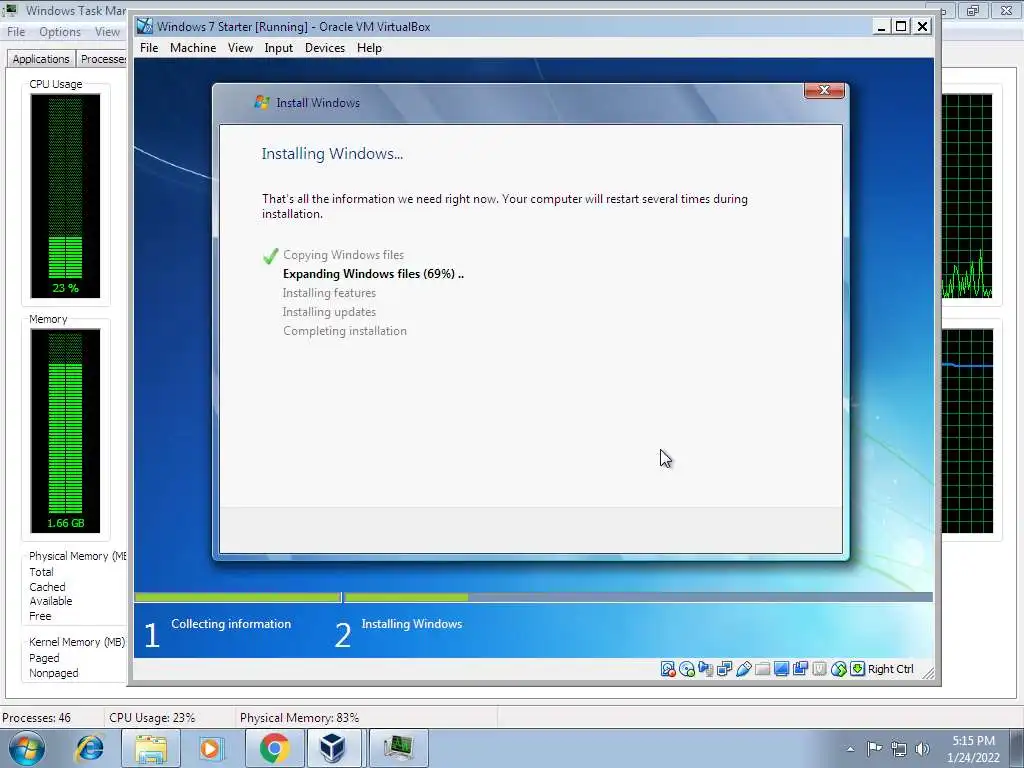Image resolution: width=1024 pixels, height=768 pixels.
Task: Open VirtualBox File menu
Action: (x=149, y=48)
